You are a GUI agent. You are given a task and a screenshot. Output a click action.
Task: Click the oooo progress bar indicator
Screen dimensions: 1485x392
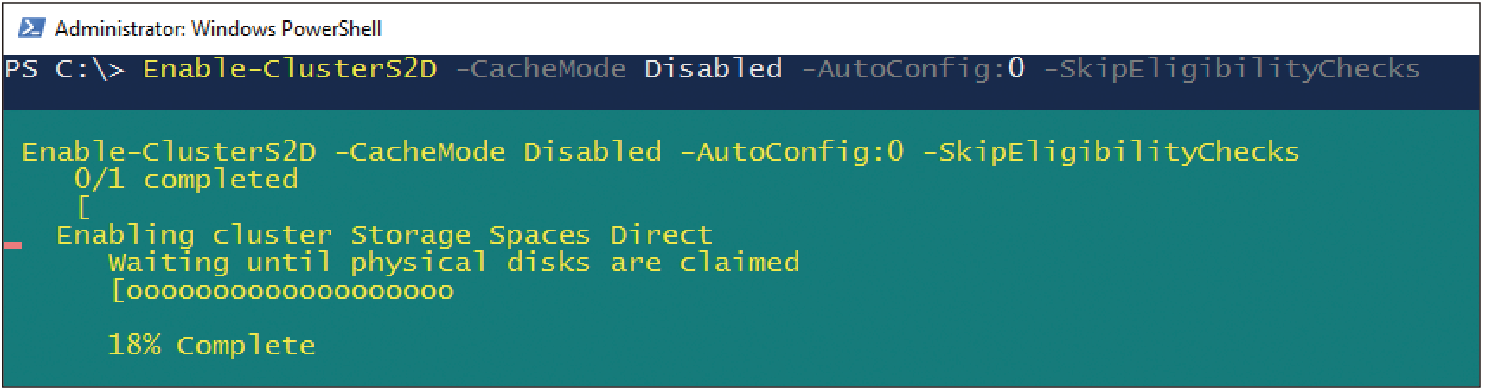[x=281, y=291]
